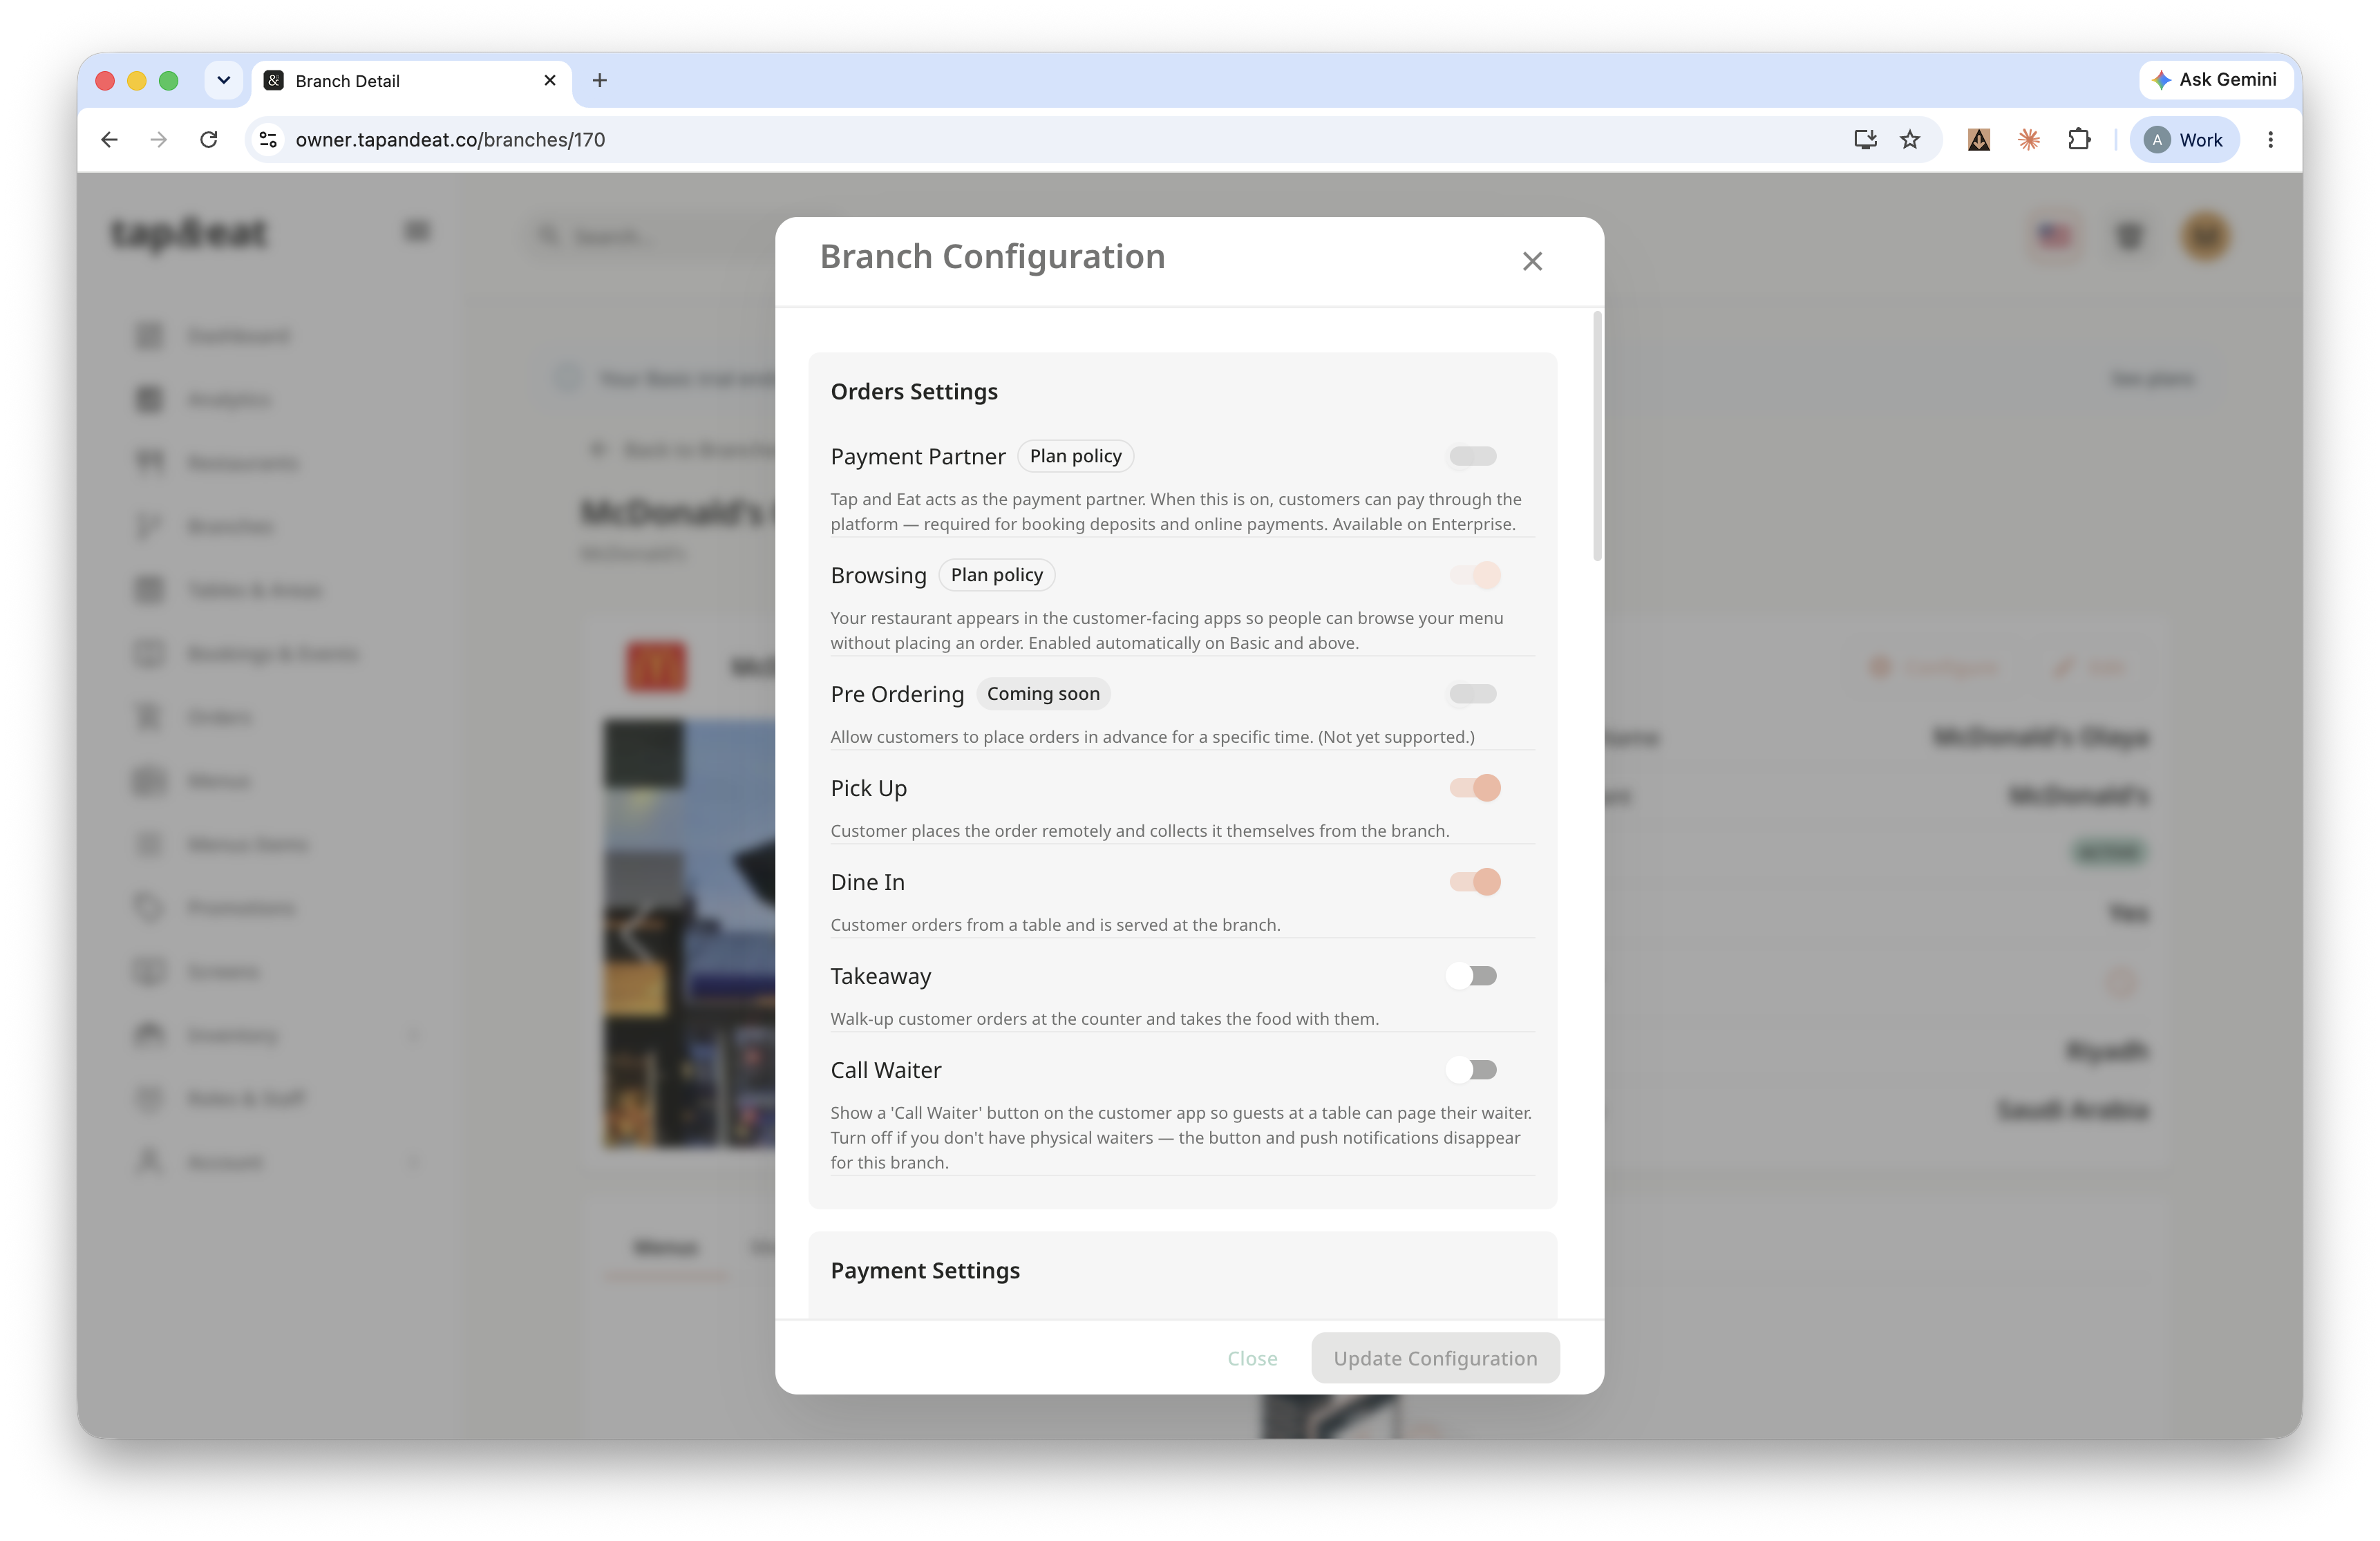Screen dimensions: 2380x1541
Task: Turn on the Call Waiter toggle
Action: point(1472,1070)
